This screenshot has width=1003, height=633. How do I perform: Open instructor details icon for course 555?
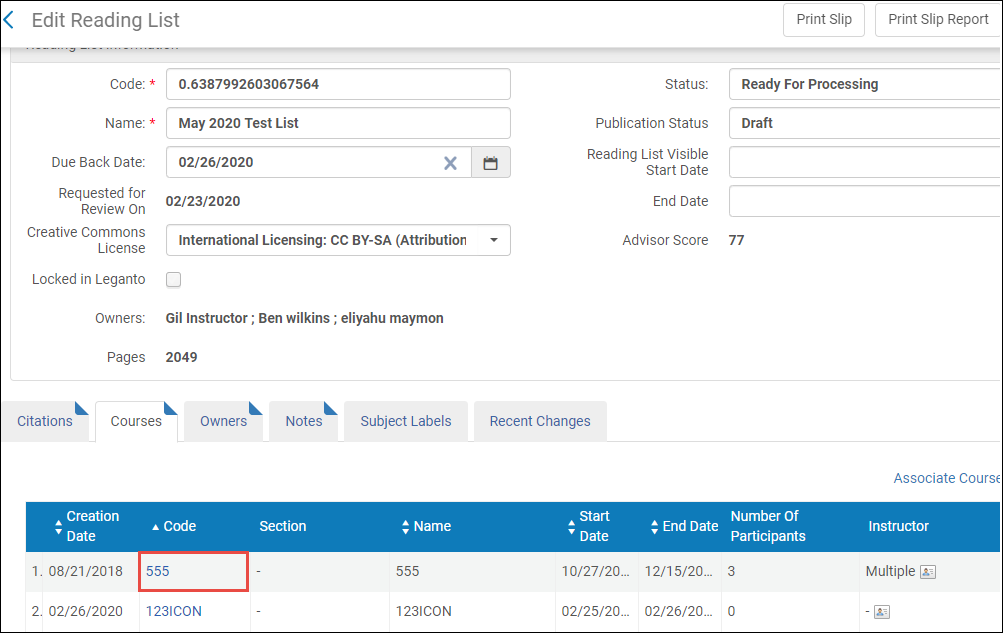point(928,572)
